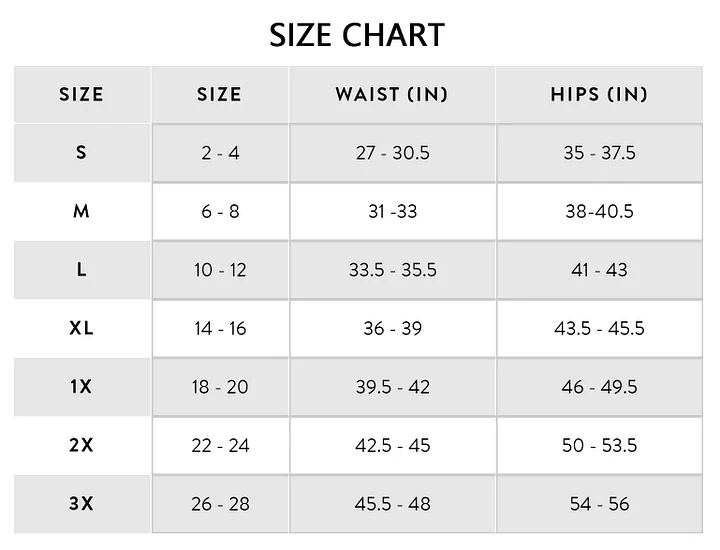Click the hips cell reading 54 - 56
This screenshot has width=720, height=550.
pyautogui.click(x=599, y=503)
